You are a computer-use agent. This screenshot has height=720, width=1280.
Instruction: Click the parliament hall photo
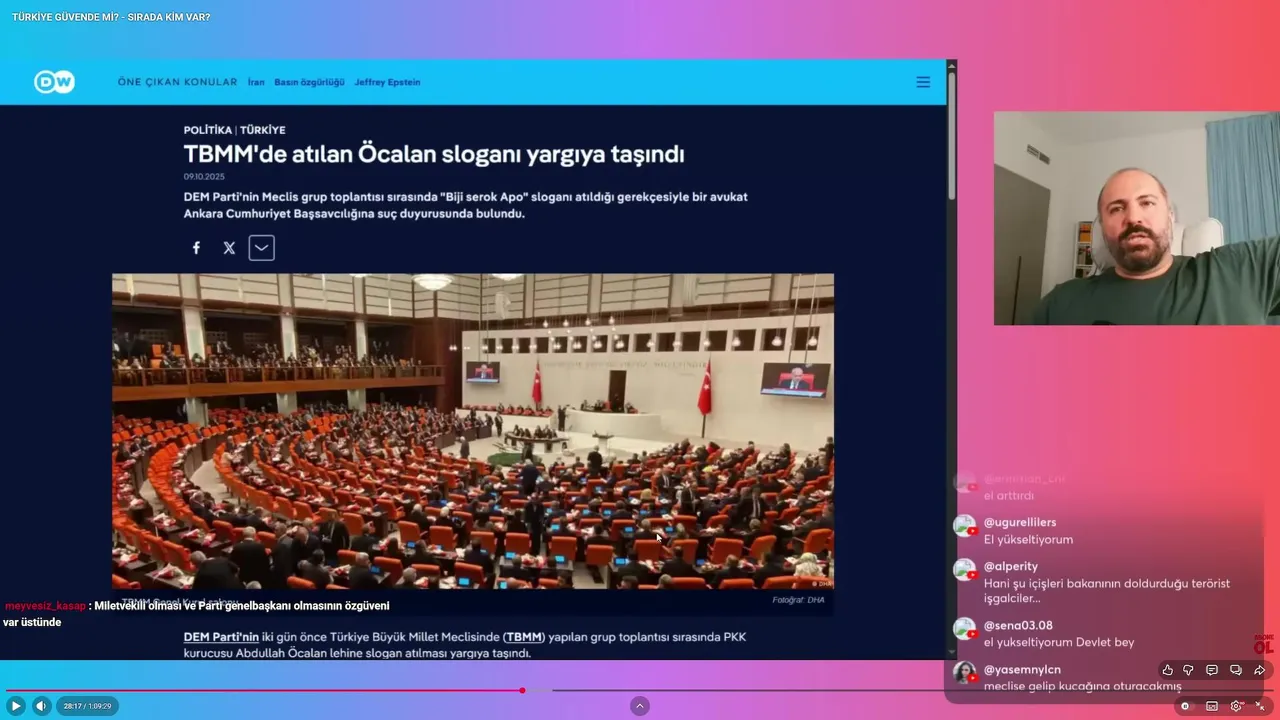[473, 431]
